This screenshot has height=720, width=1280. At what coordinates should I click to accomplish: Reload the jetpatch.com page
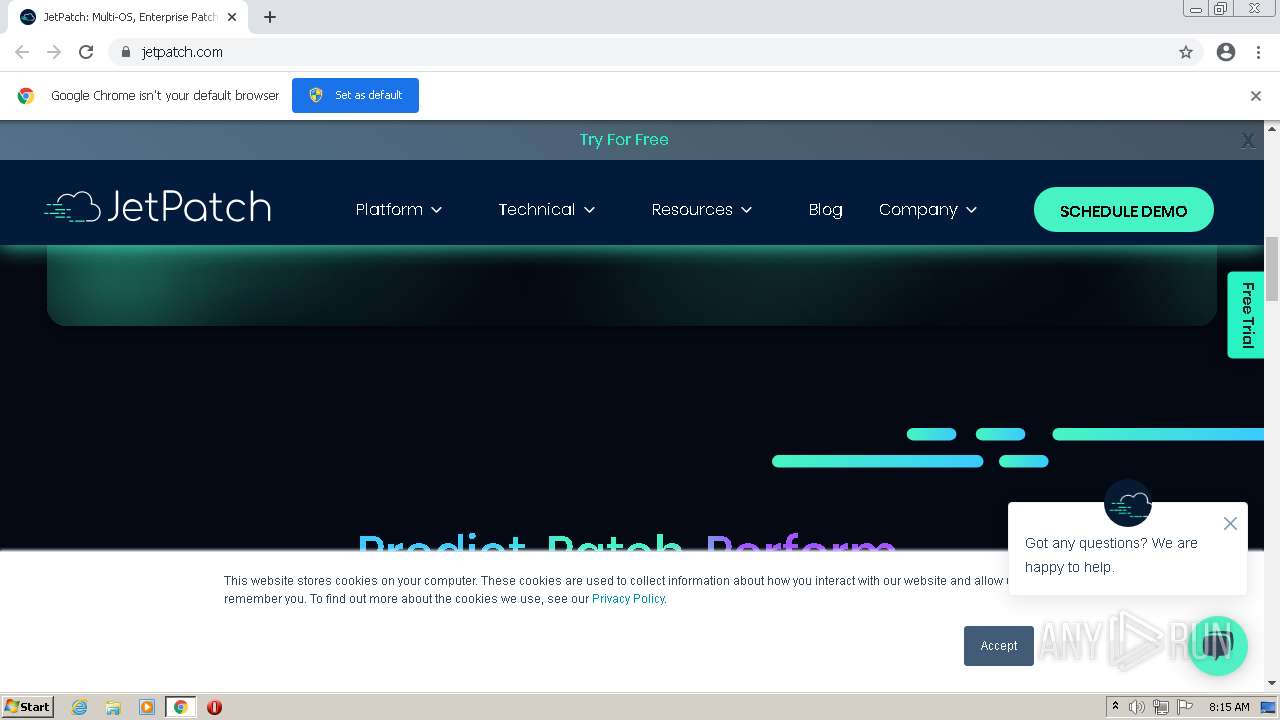pyautogui.click(x=86, y=52)
